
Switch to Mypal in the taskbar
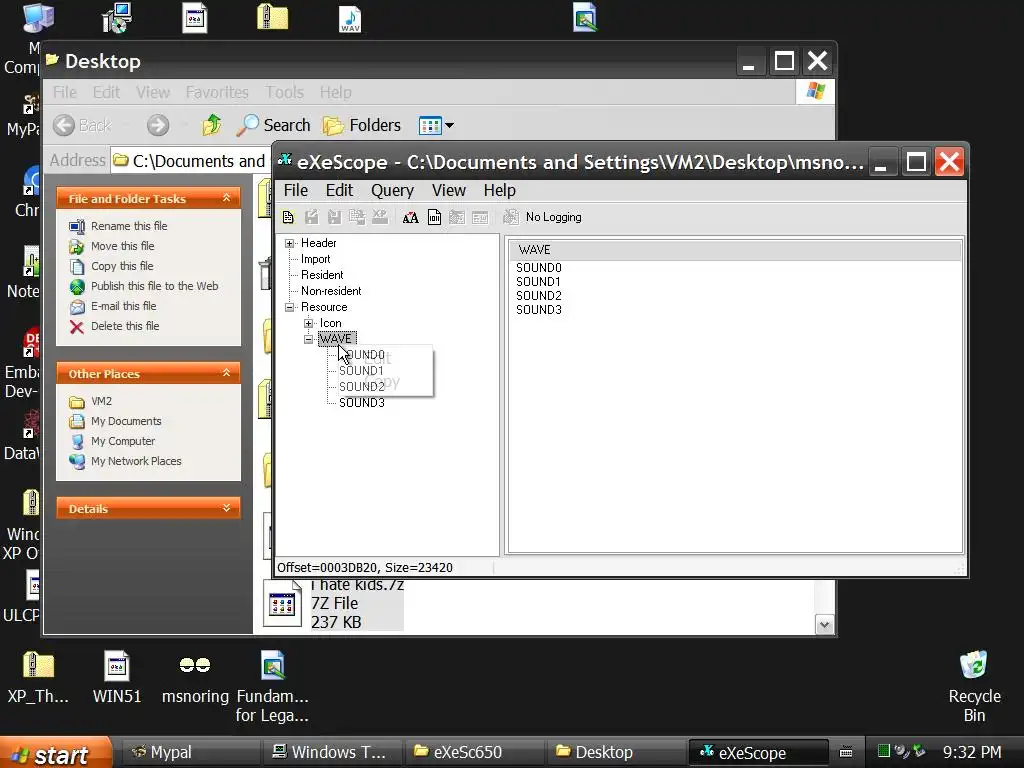(189, 752)
